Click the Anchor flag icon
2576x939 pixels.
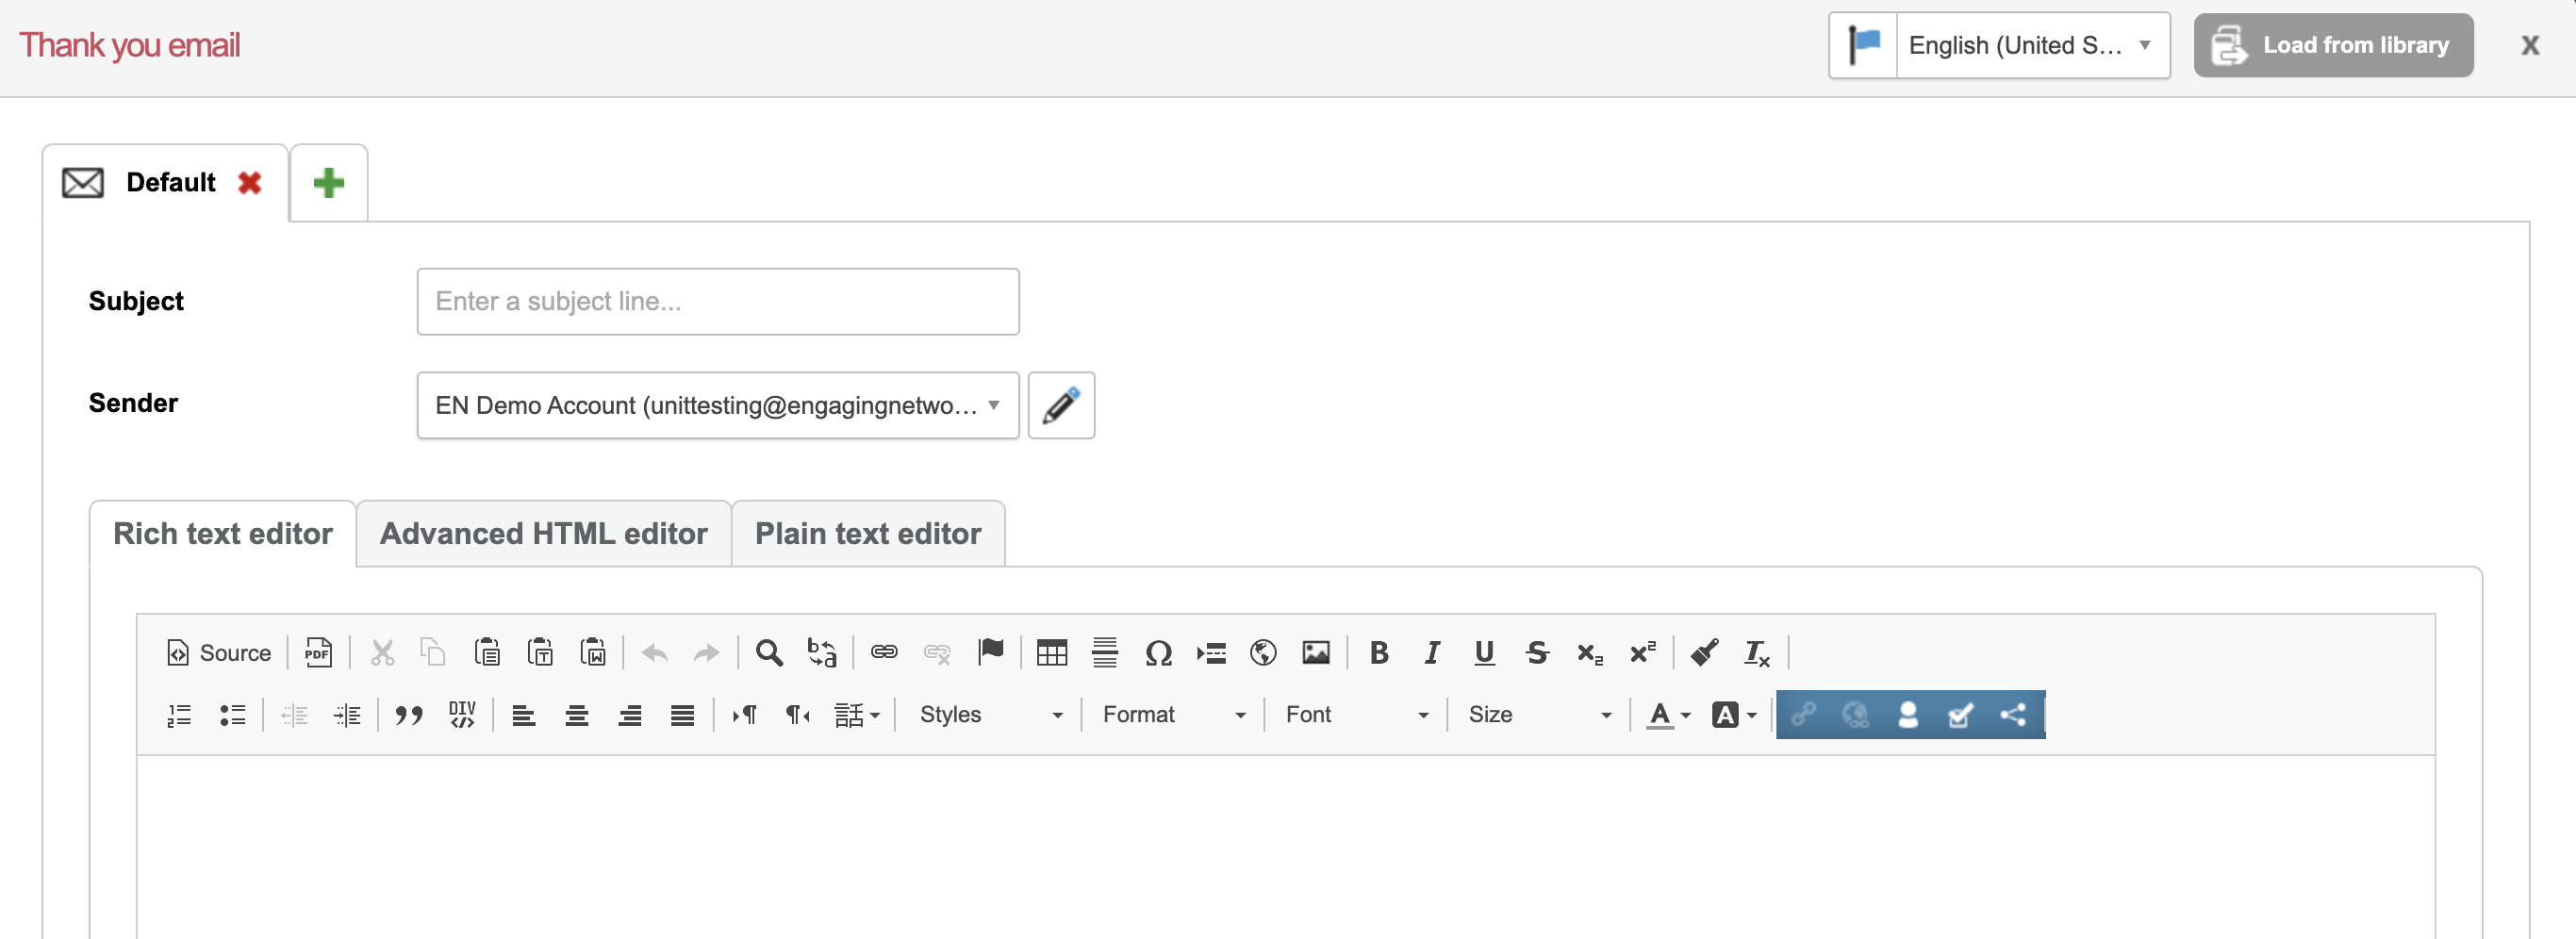[x=990, y=653]
